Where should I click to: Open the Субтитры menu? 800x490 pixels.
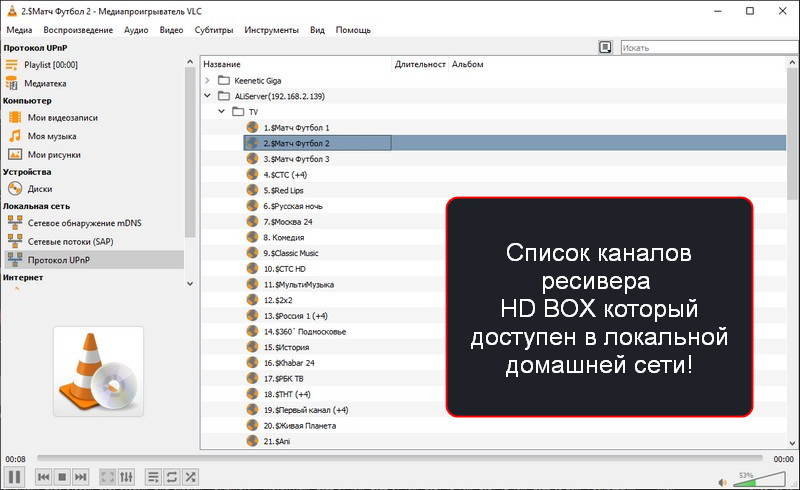[x=214, y=30]
